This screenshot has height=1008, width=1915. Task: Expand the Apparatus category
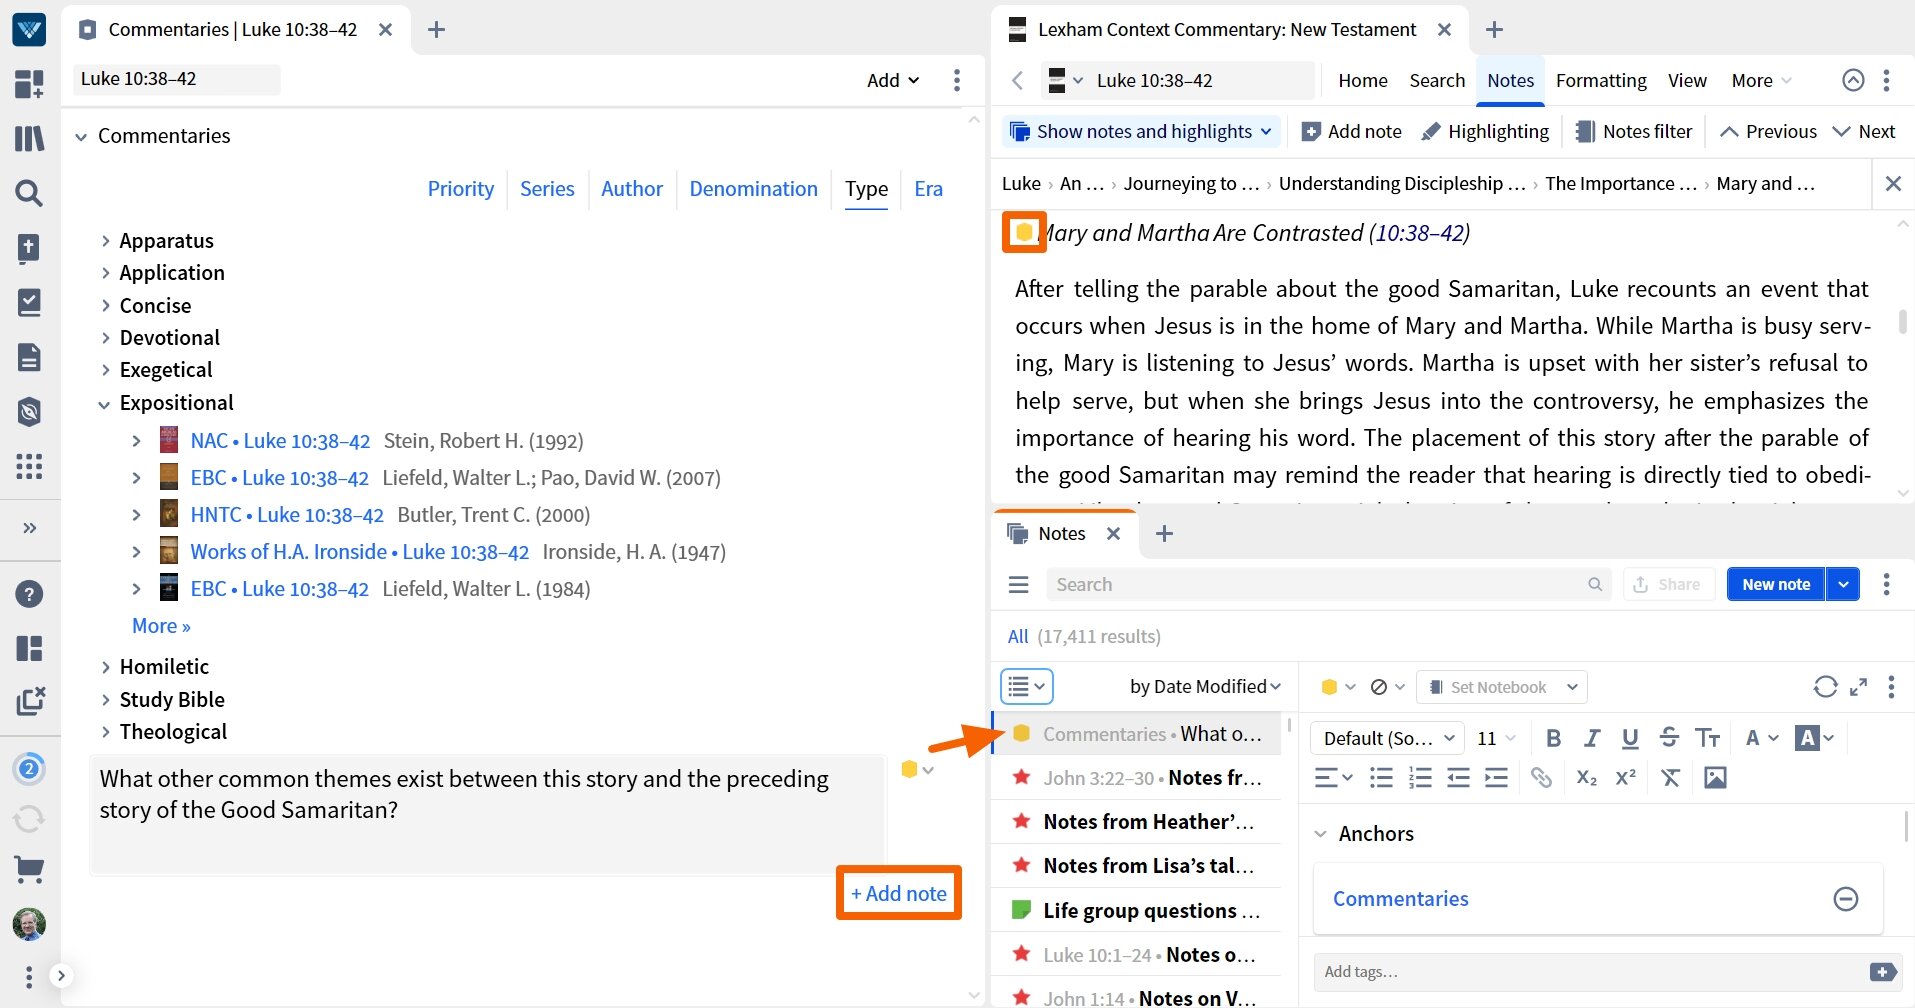(x=104, y=241)
